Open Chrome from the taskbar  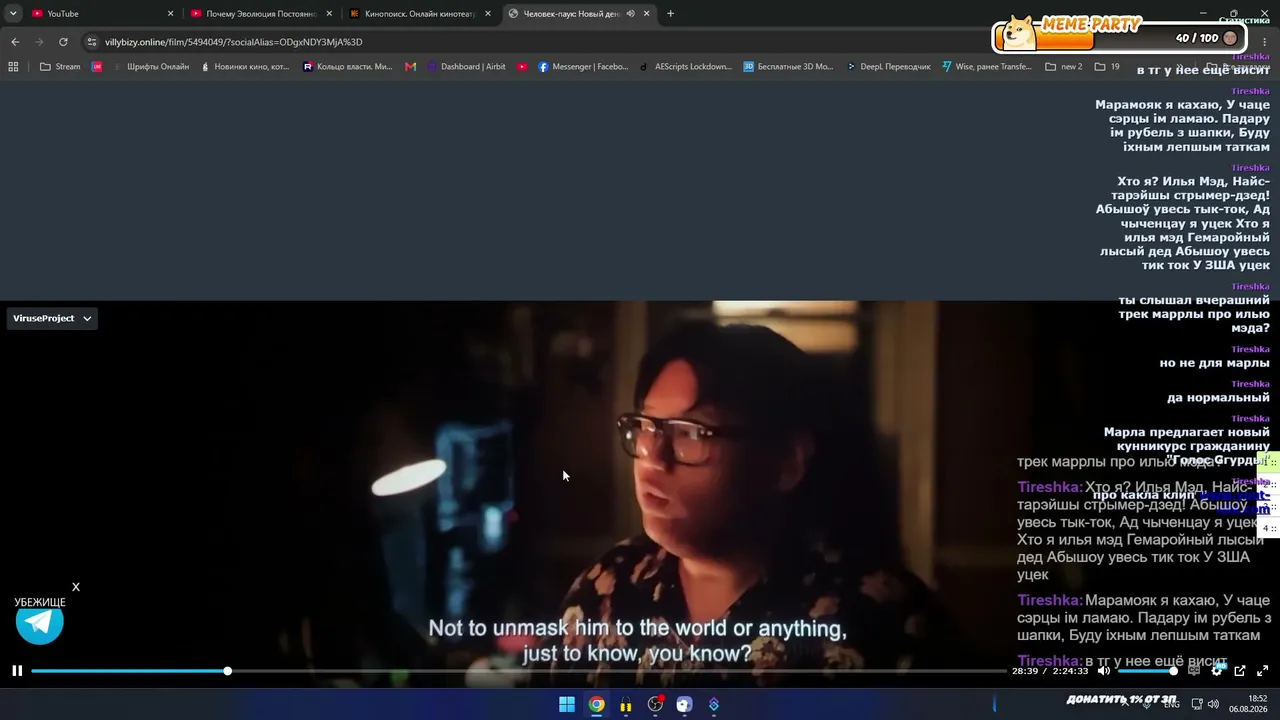click(x=596, y=705)
